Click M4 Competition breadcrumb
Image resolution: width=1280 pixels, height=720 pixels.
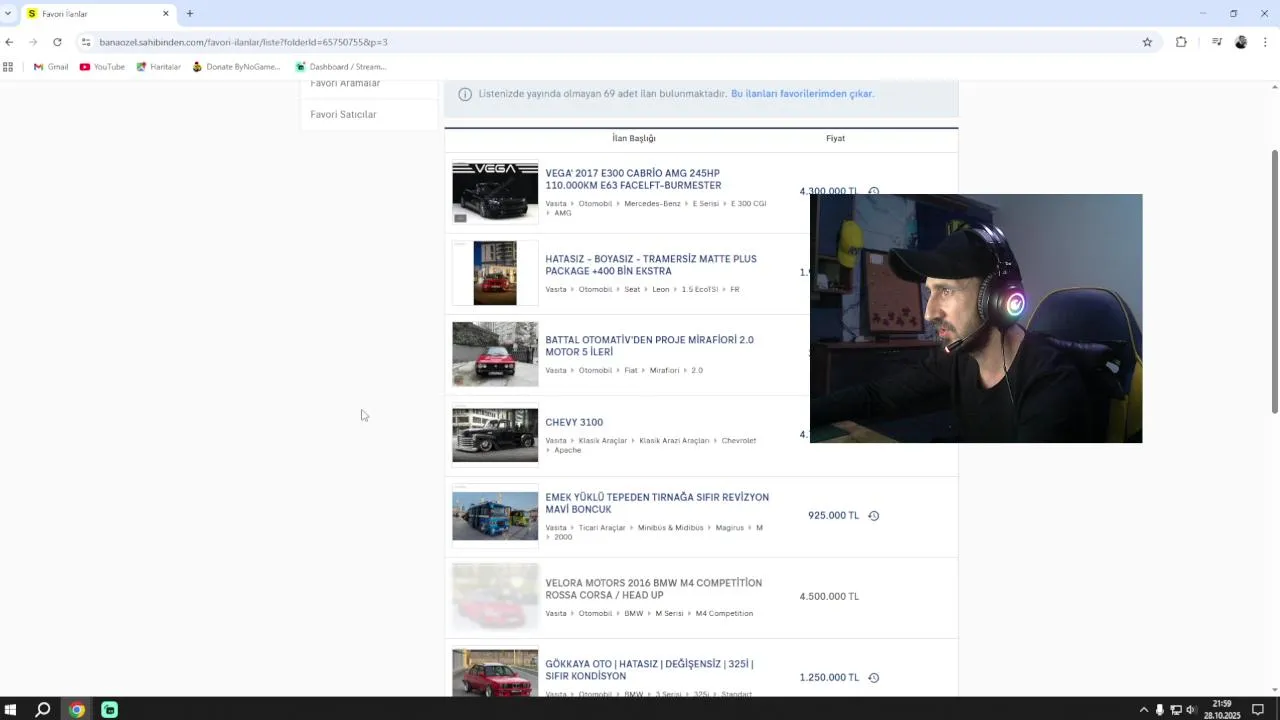coord(724,614)
